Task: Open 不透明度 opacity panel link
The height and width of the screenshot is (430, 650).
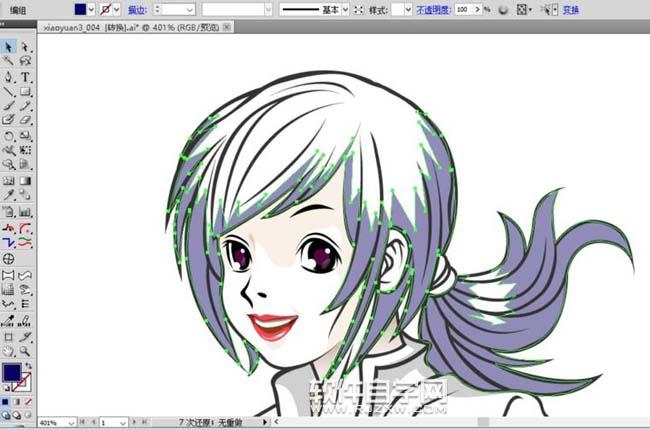Action: (433, 10)
